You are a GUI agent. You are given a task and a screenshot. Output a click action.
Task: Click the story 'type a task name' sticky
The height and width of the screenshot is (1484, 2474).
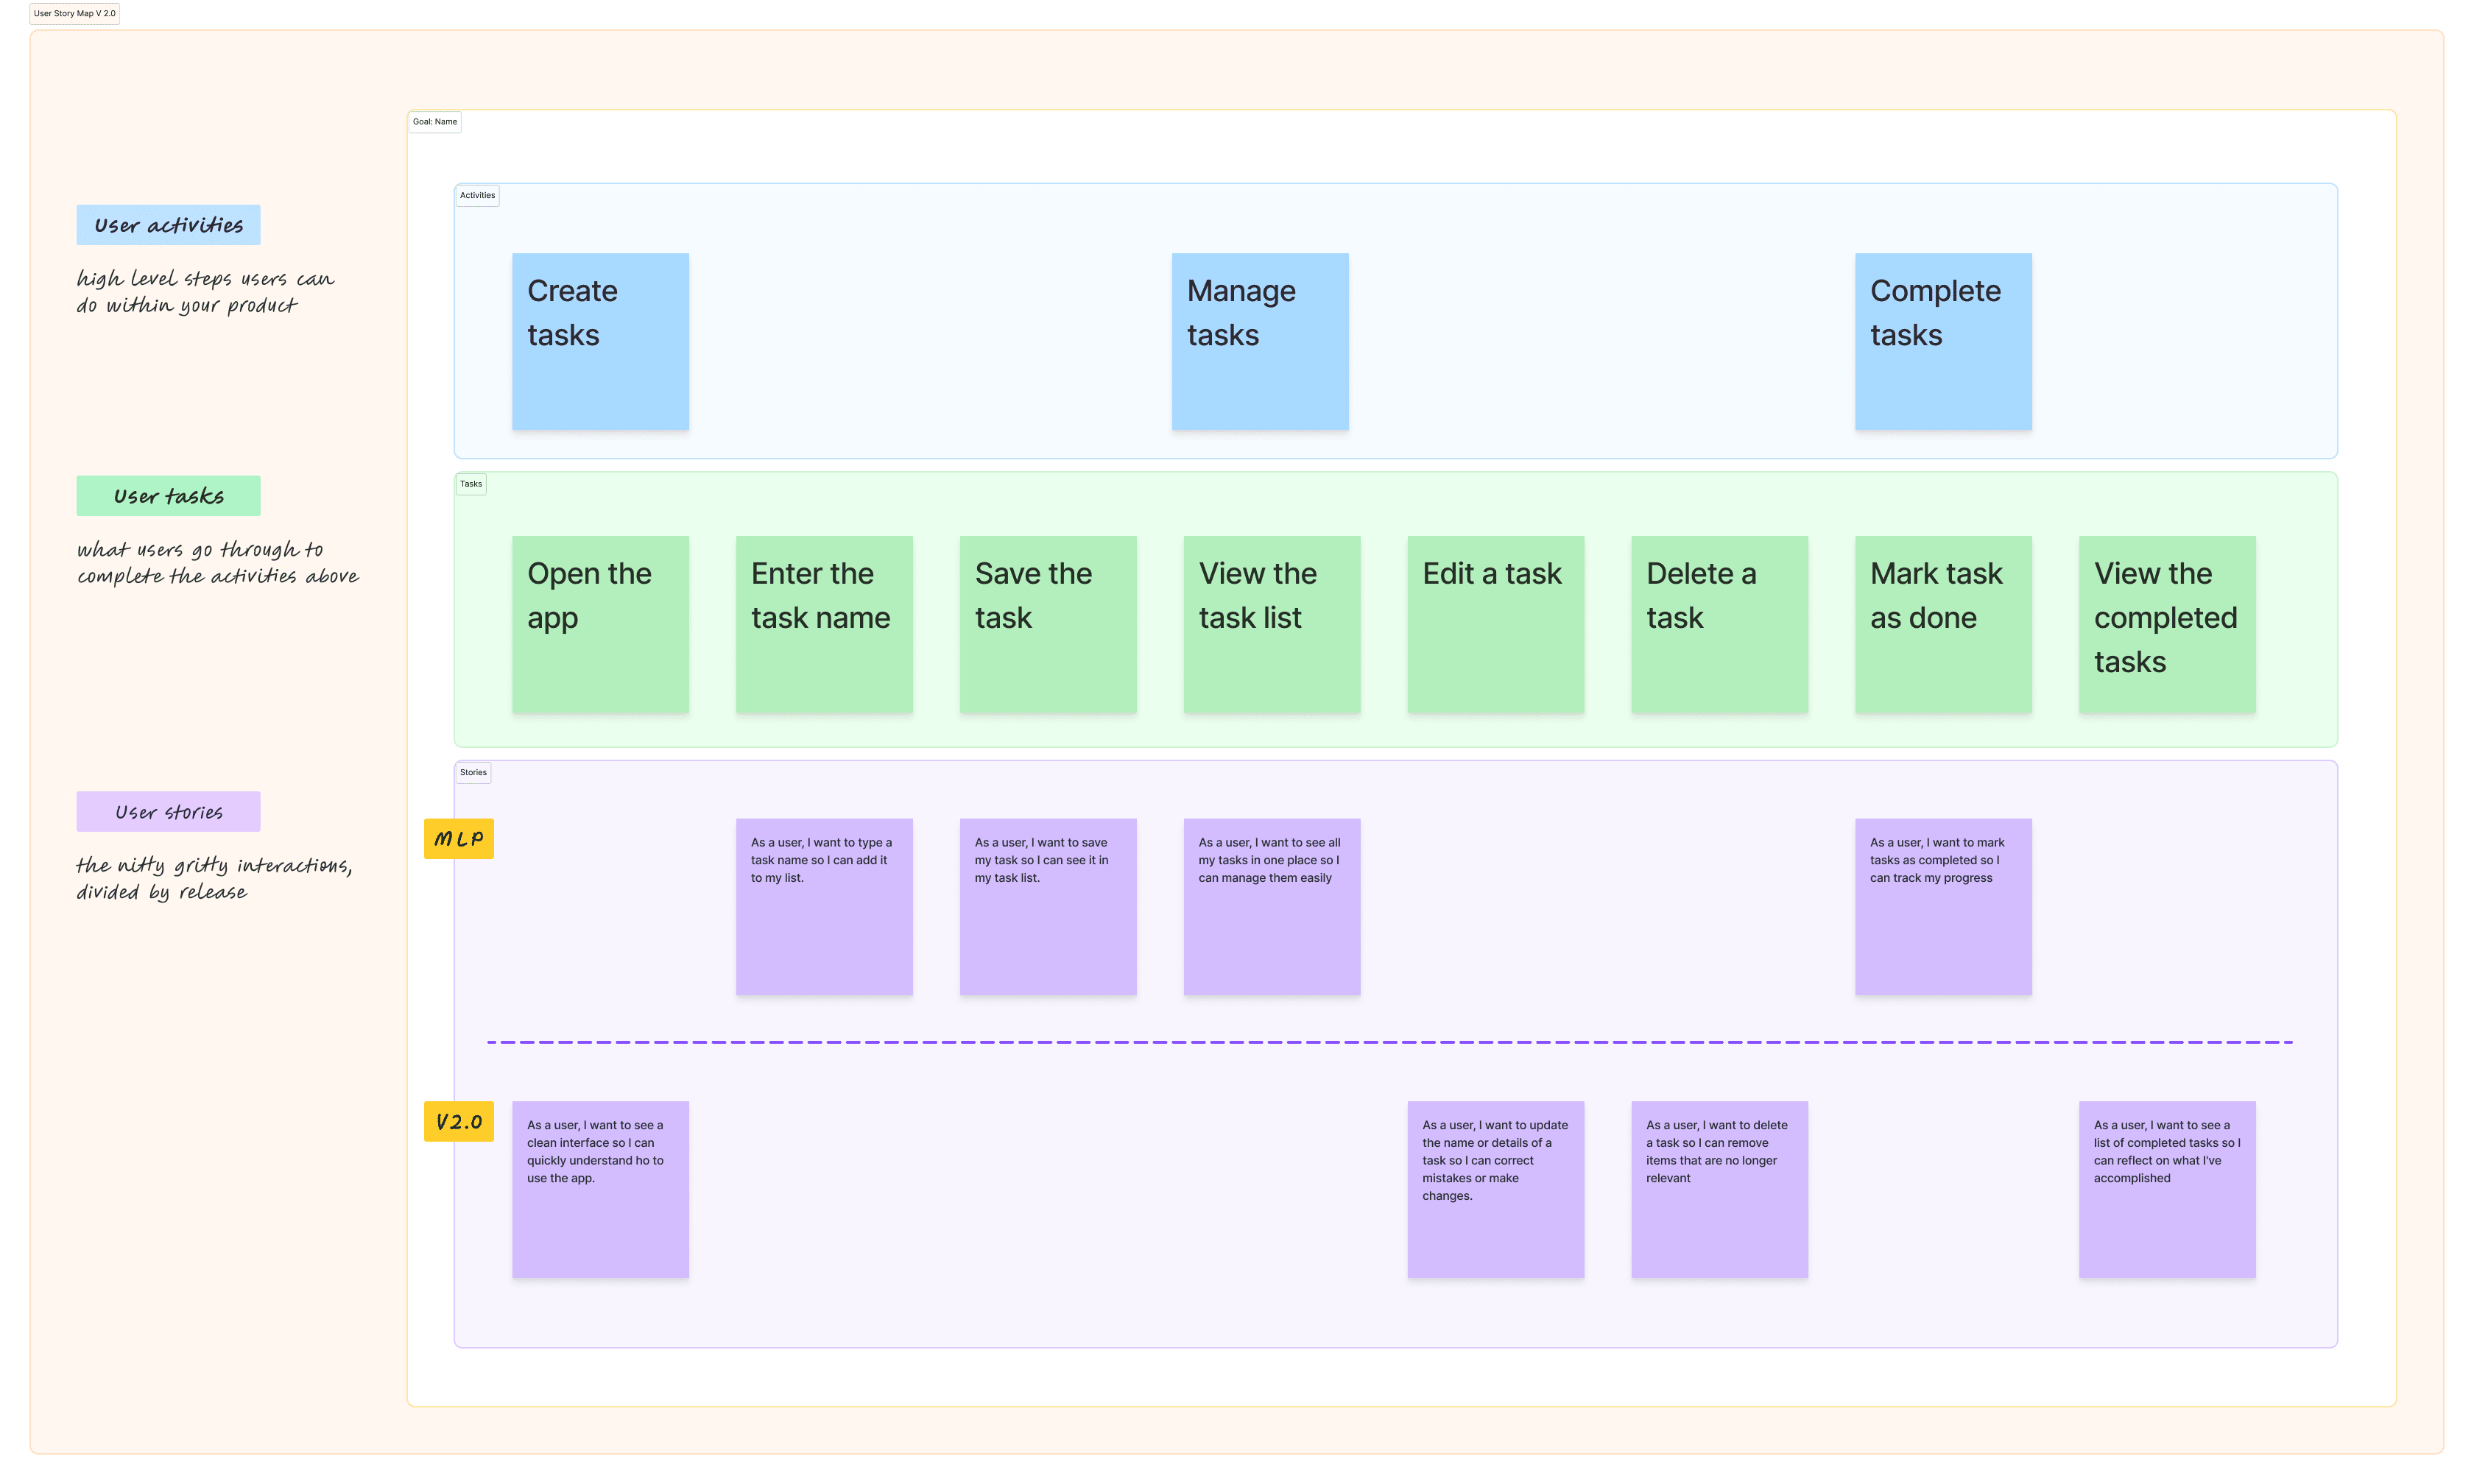coord(824,907)
